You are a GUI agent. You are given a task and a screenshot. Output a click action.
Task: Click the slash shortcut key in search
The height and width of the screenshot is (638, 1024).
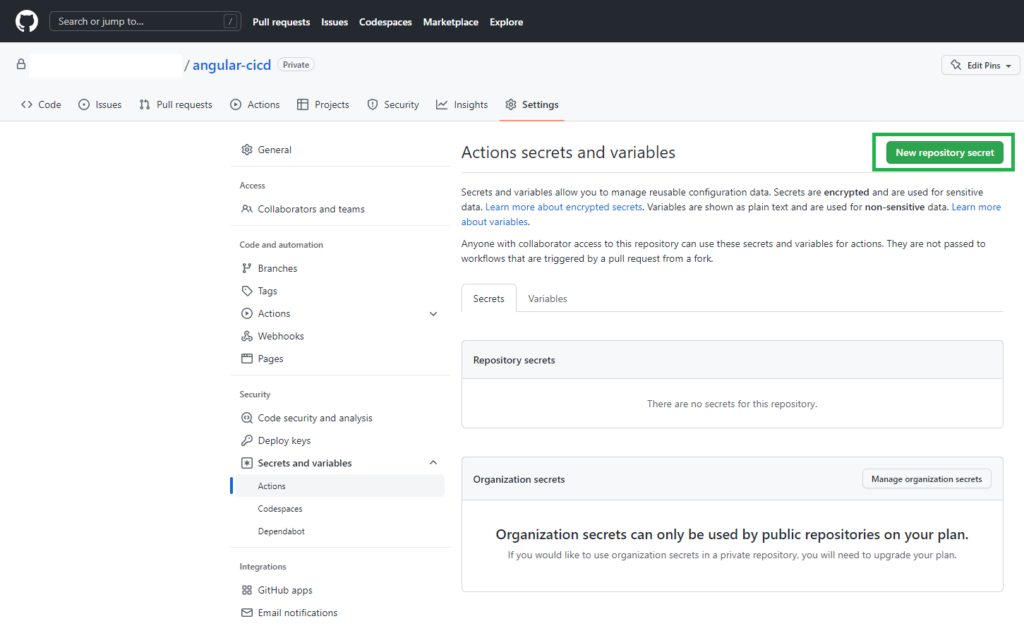pos(230,22)
